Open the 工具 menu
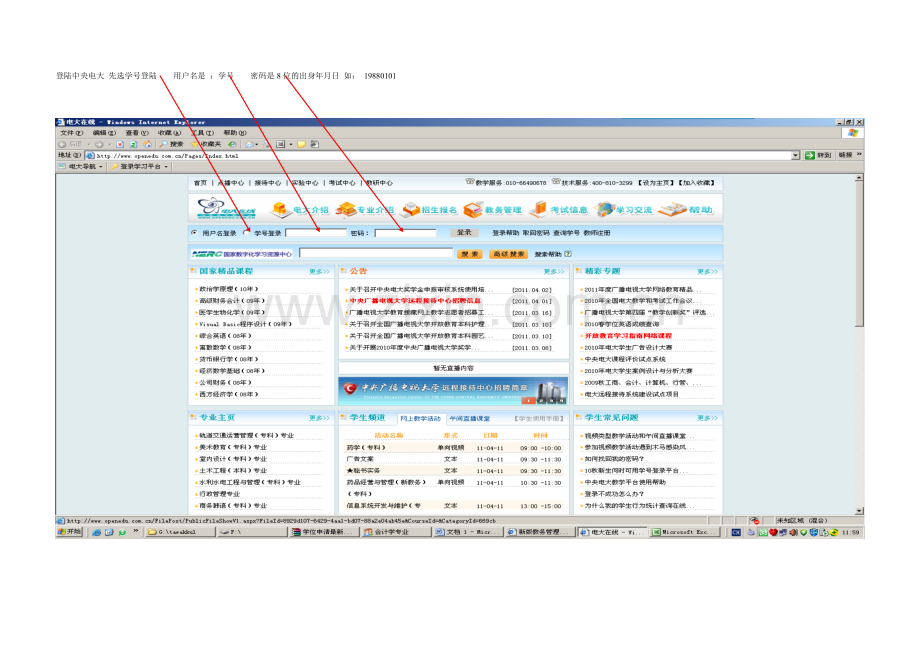This screenshot has width=920, height=651. (x=202, y=133)
